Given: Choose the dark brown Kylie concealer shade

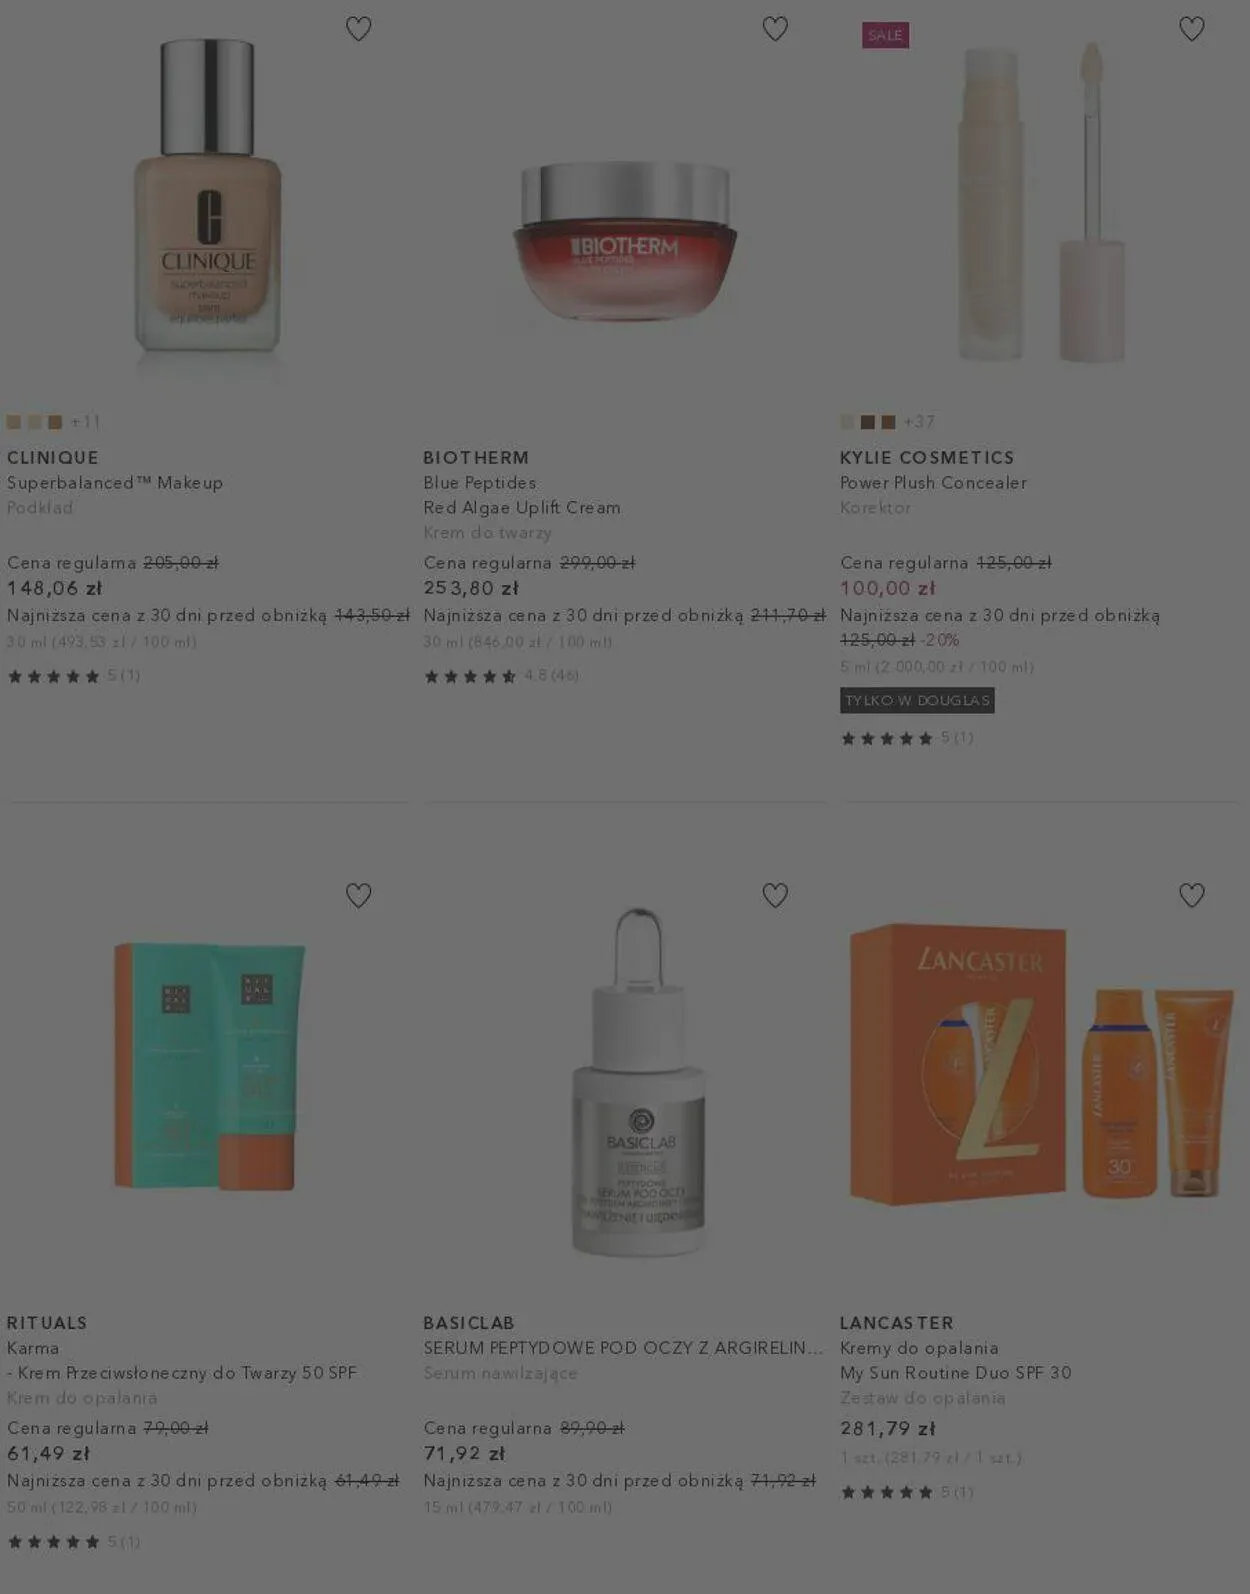Looking at the screenshot, I should tap(868, 422).
